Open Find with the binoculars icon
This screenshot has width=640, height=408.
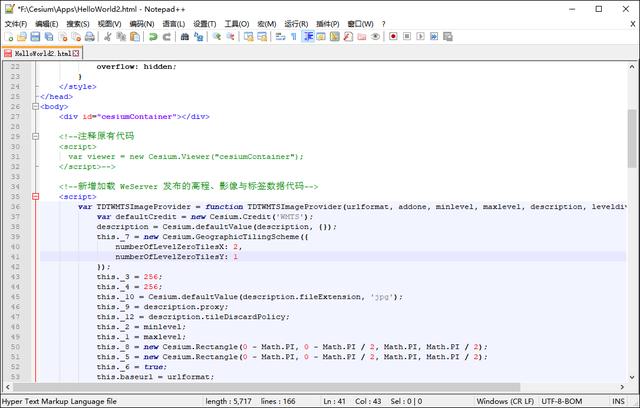point(184,37)
